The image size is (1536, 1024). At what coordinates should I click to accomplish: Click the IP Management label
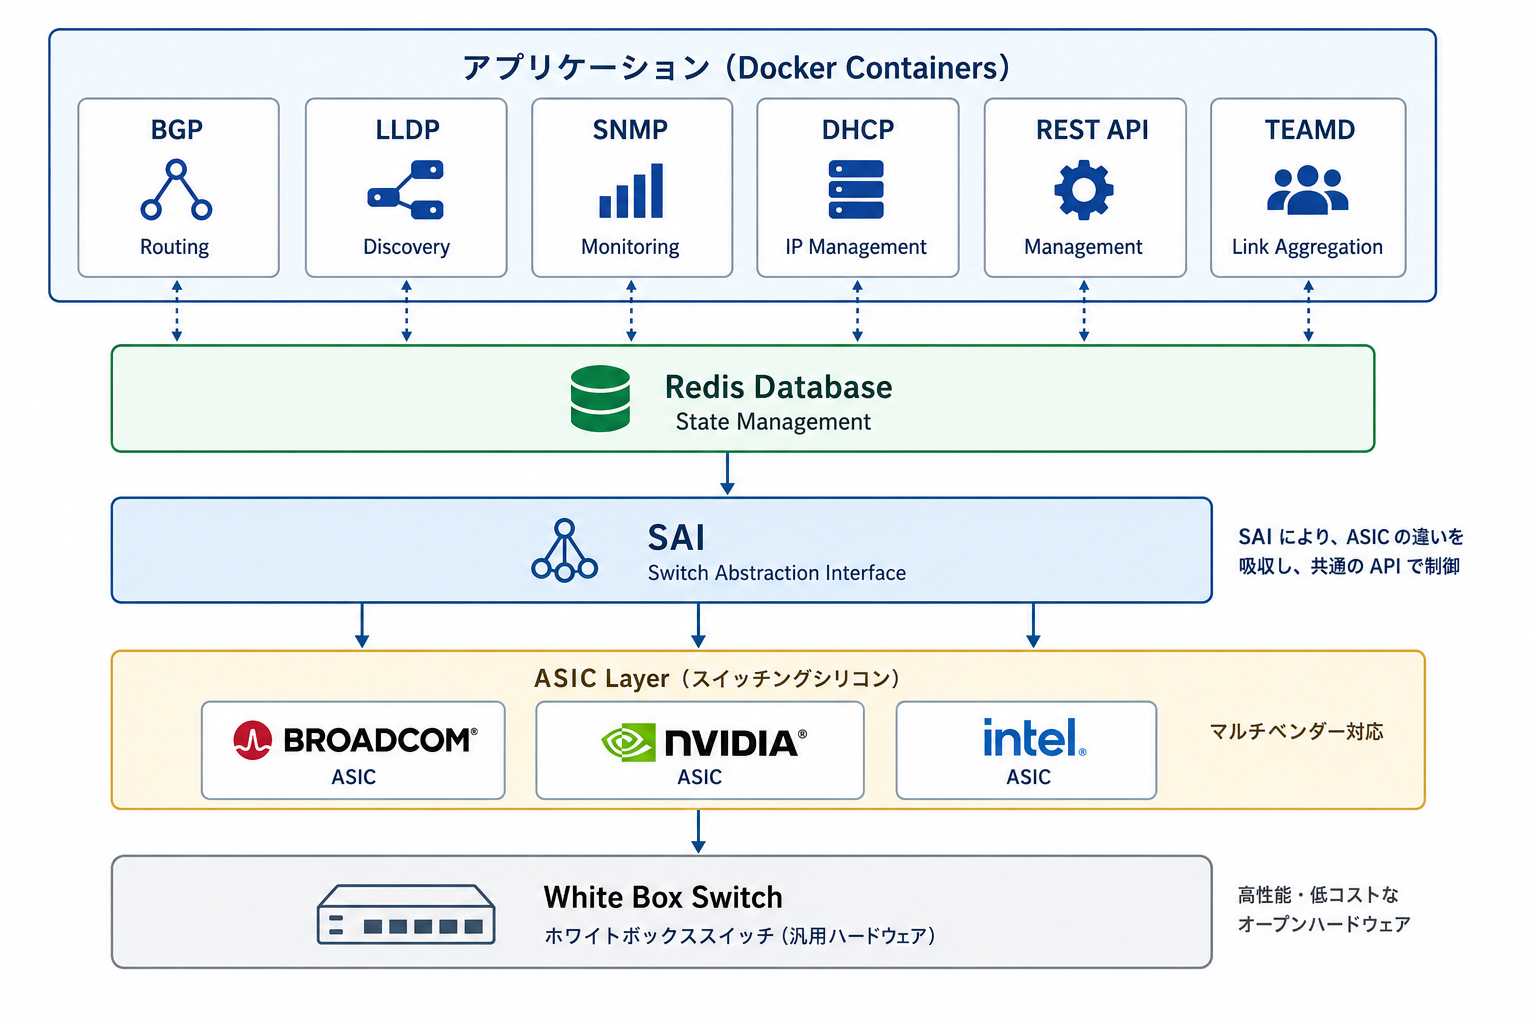coord(856,247)
